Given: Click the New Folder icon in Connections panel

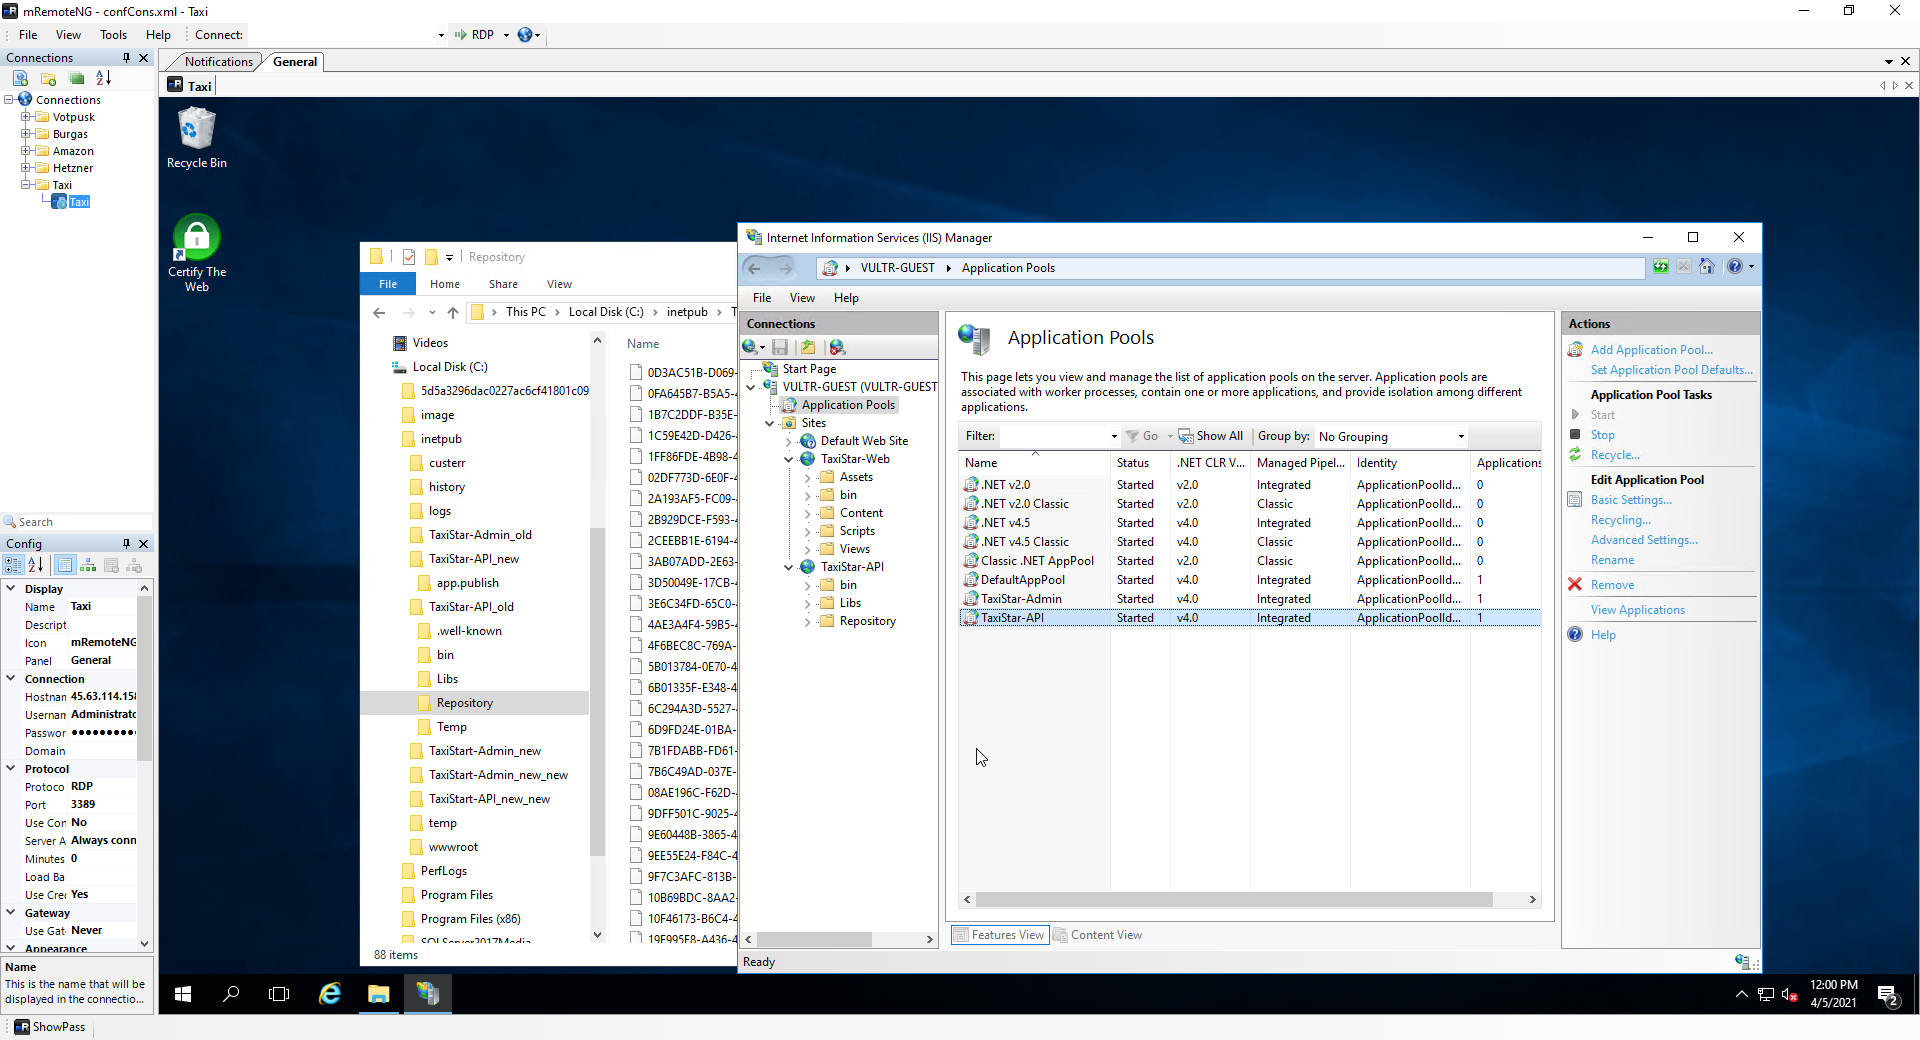Looking at the screenshot, I should 48,78.
